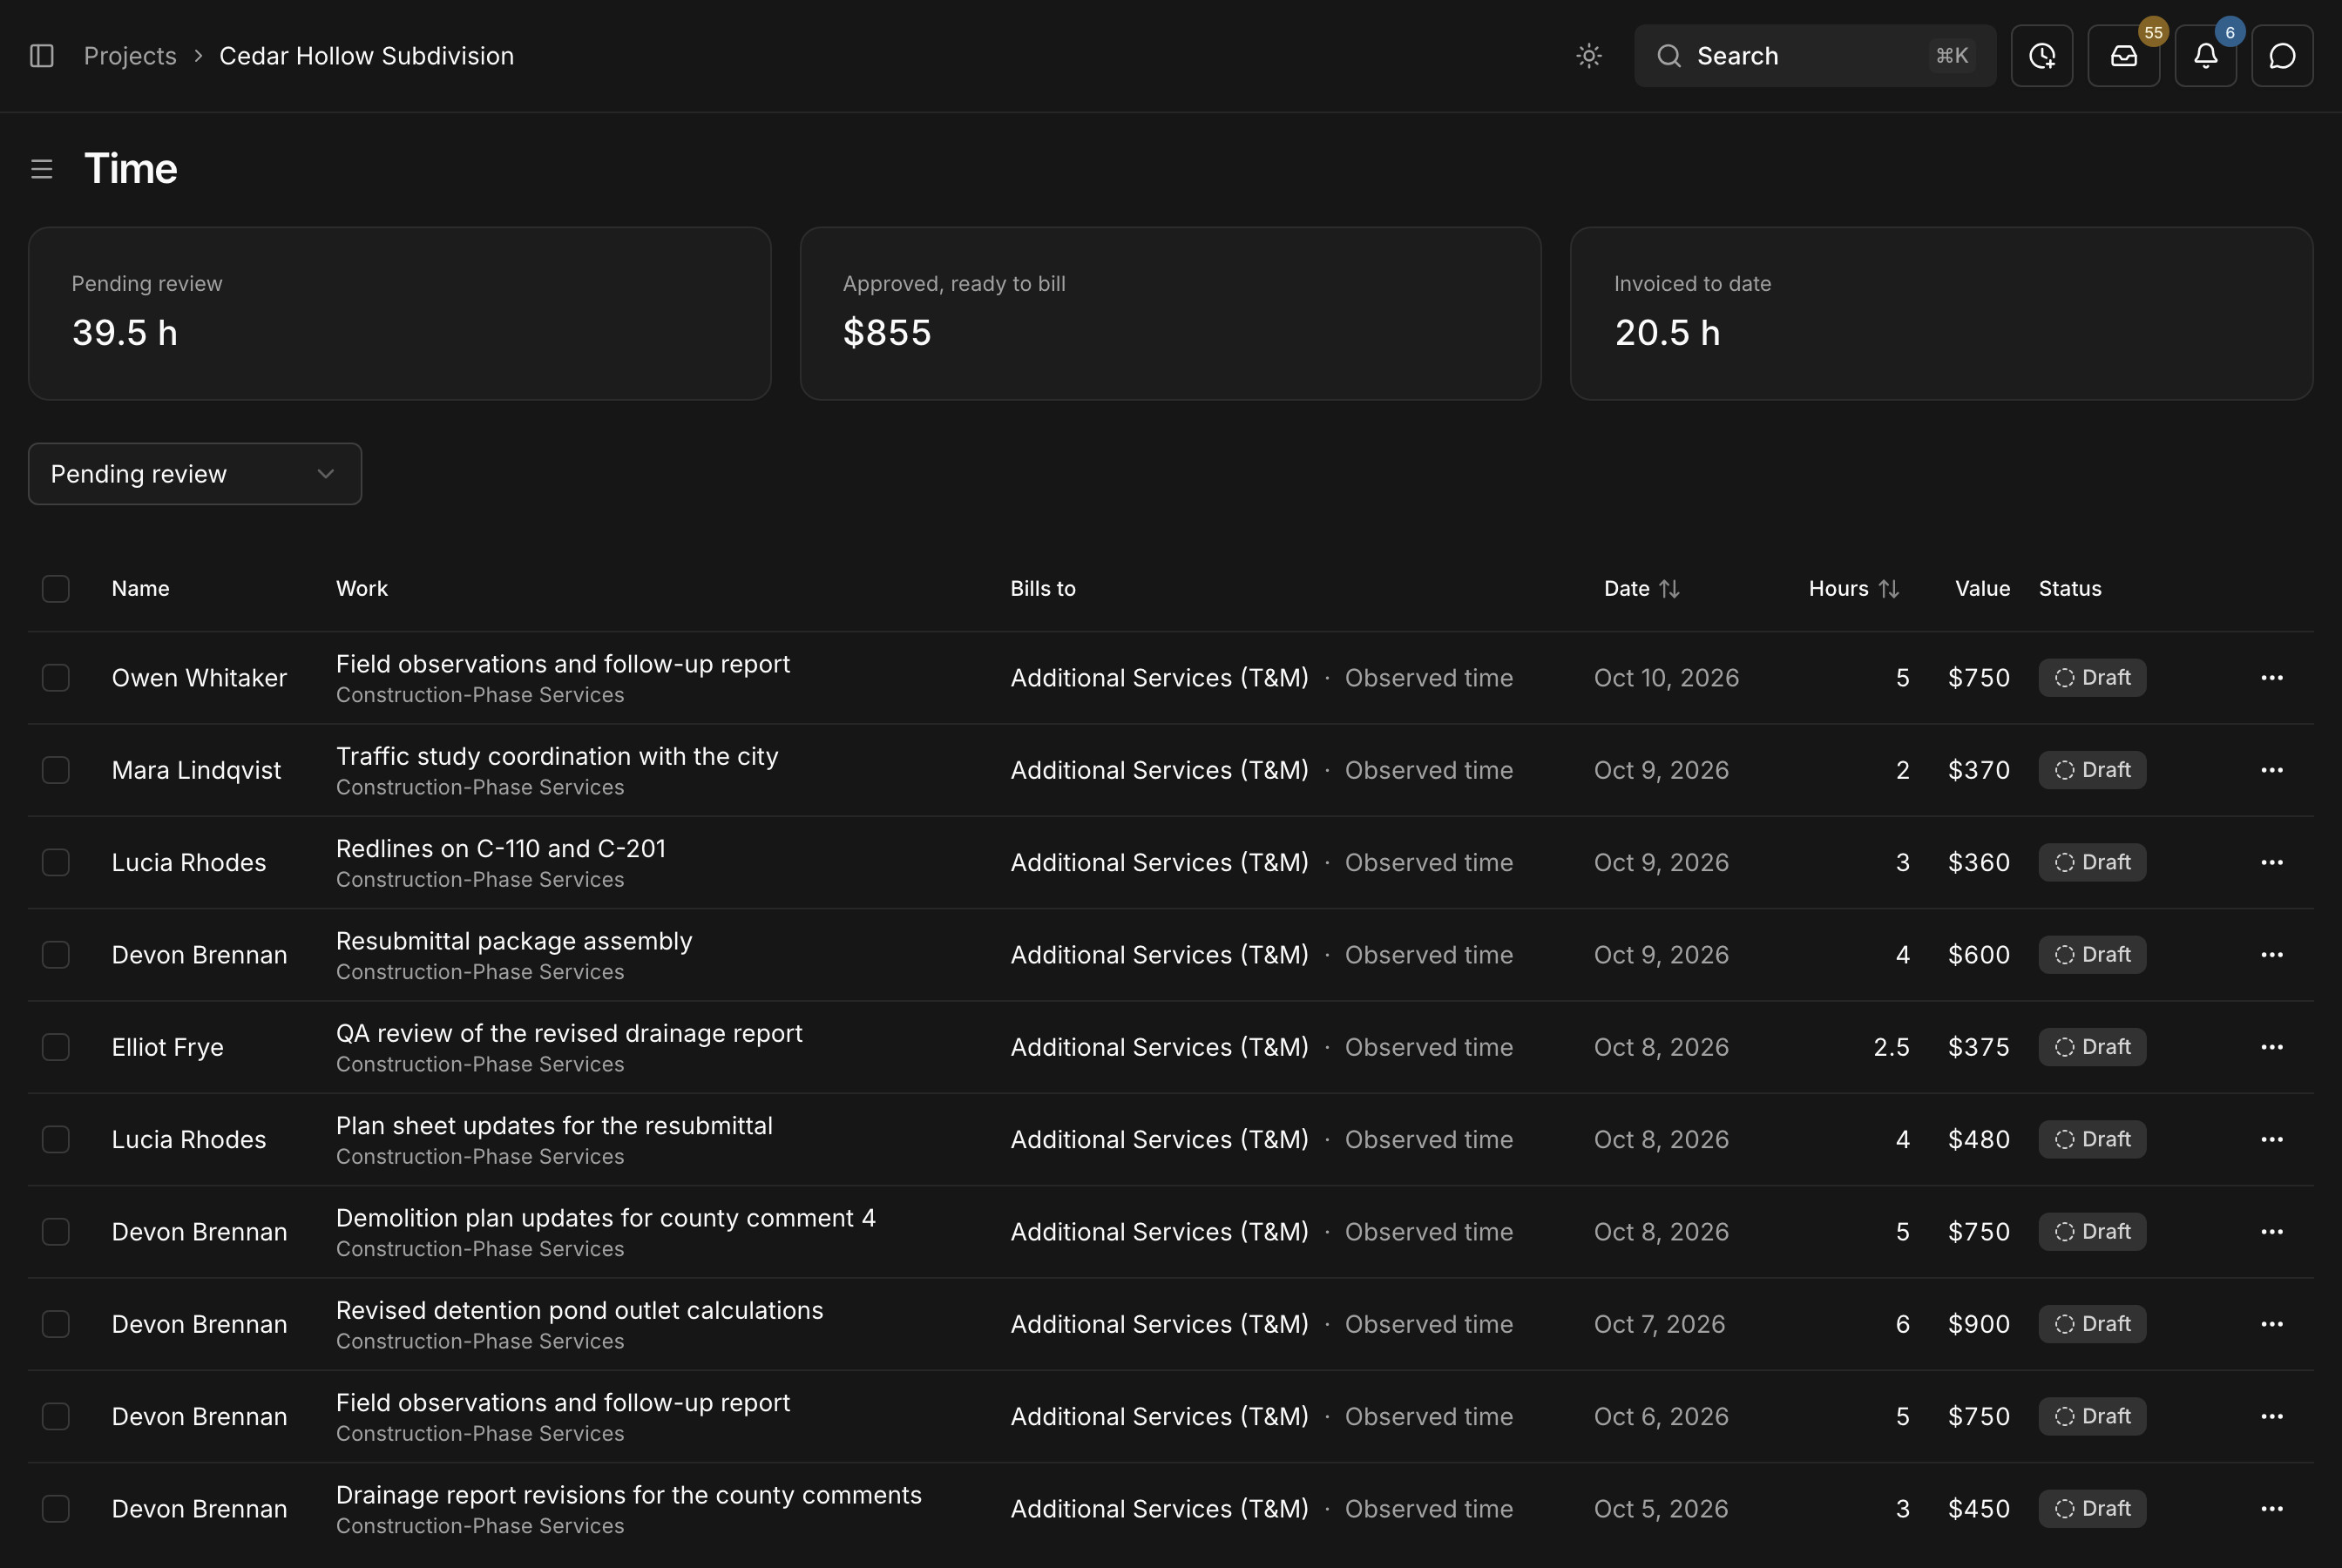This screenshot has height=1568, width=2342.
Task: Expand the Pending review filter dropdown
Action: 195,474
